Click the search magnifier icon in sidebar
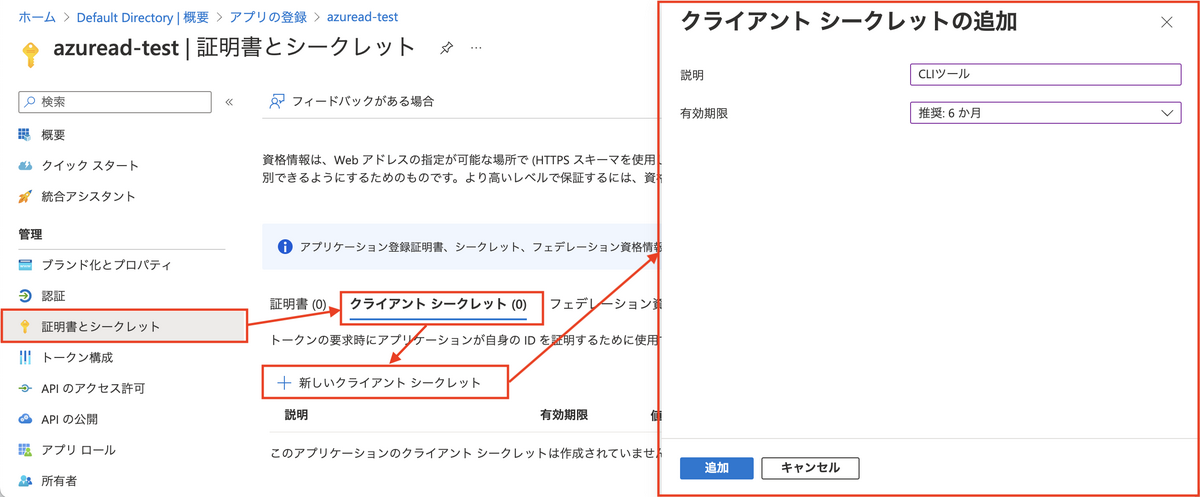Screen dimensions: 1200x497 [30, 102]
